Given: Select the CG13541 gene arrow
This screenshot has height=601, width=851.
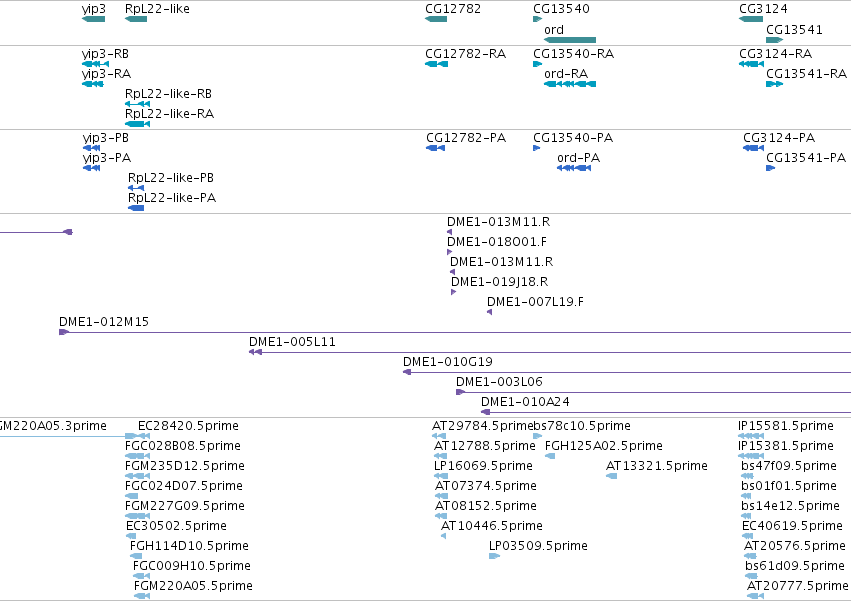Looking at the screenshot, I should [774, 40].
